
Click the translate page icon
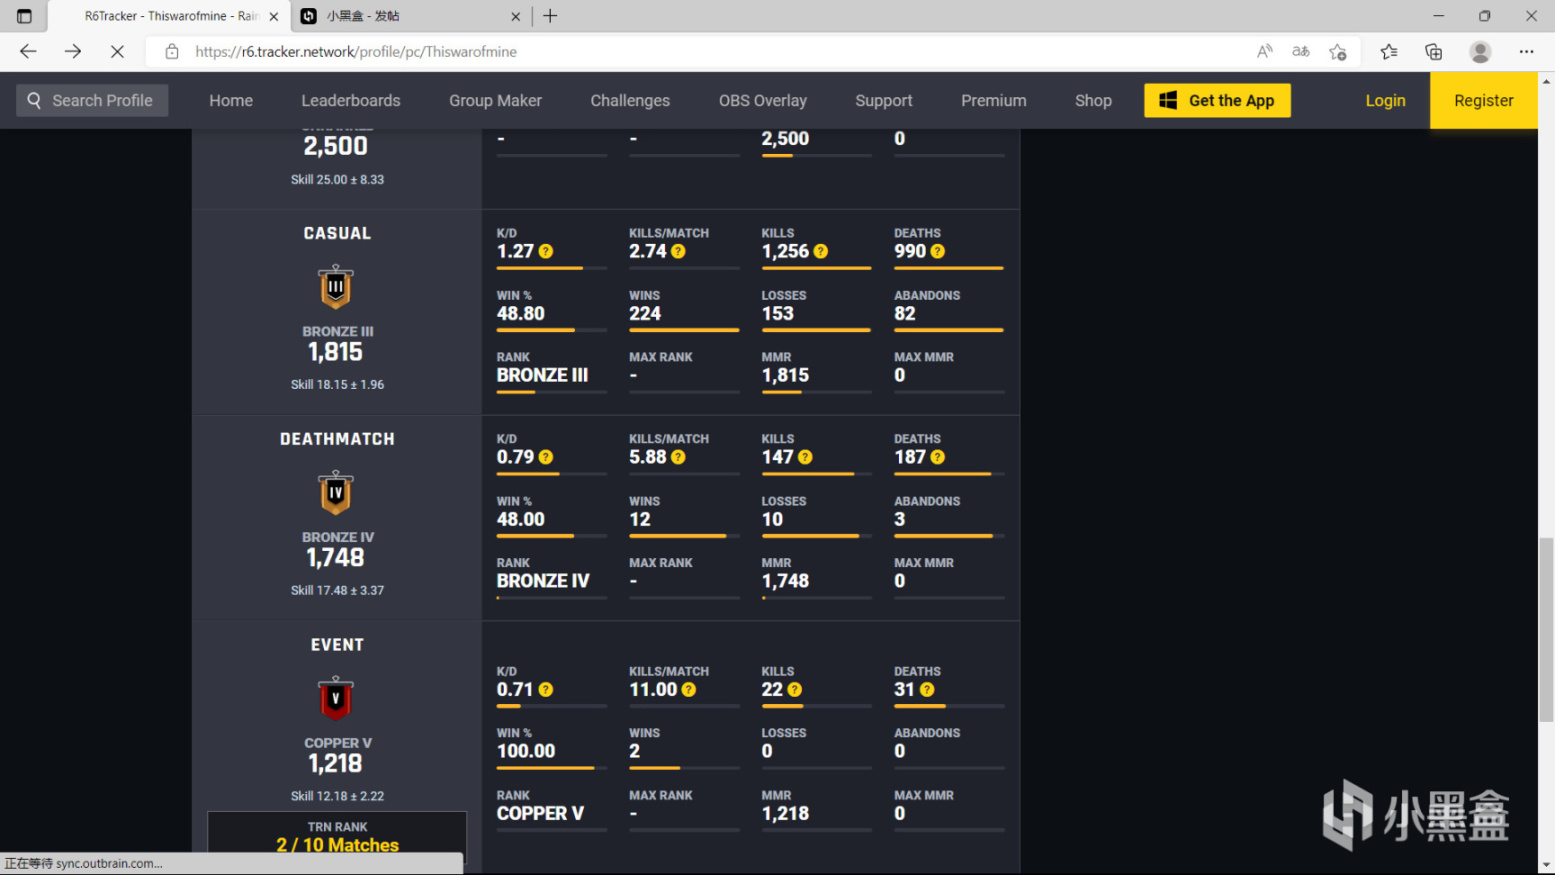click(x=1301, y=51)
